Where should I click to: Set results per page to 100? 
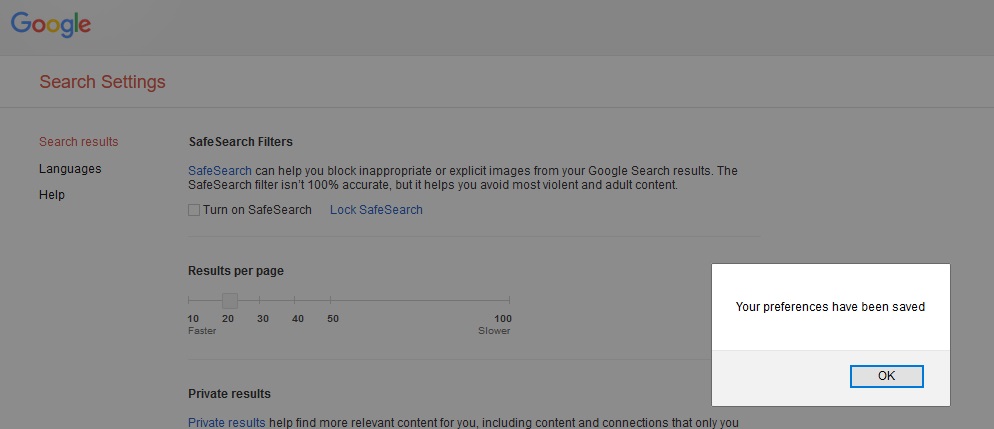(503, 319)
